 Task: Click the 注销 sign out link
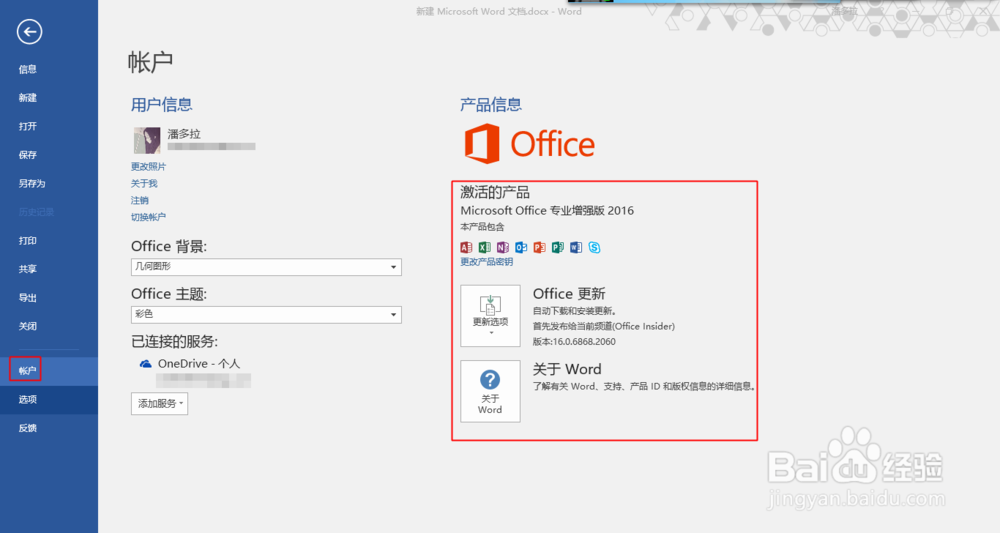click(140, 200)
